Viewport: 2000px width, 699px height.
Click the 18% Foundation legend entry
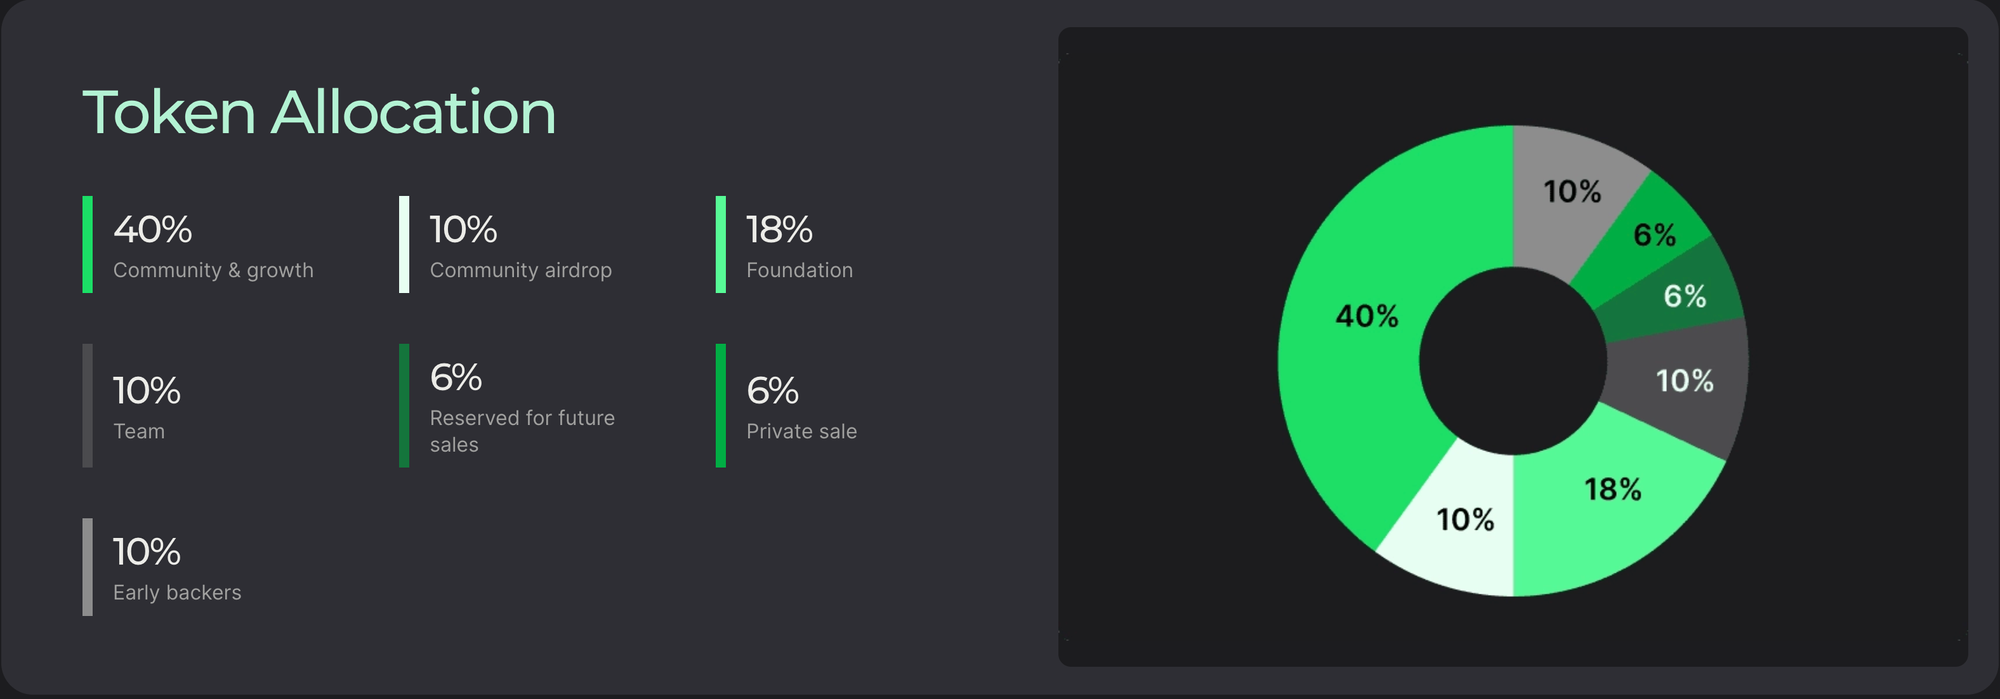pos(785,245)
